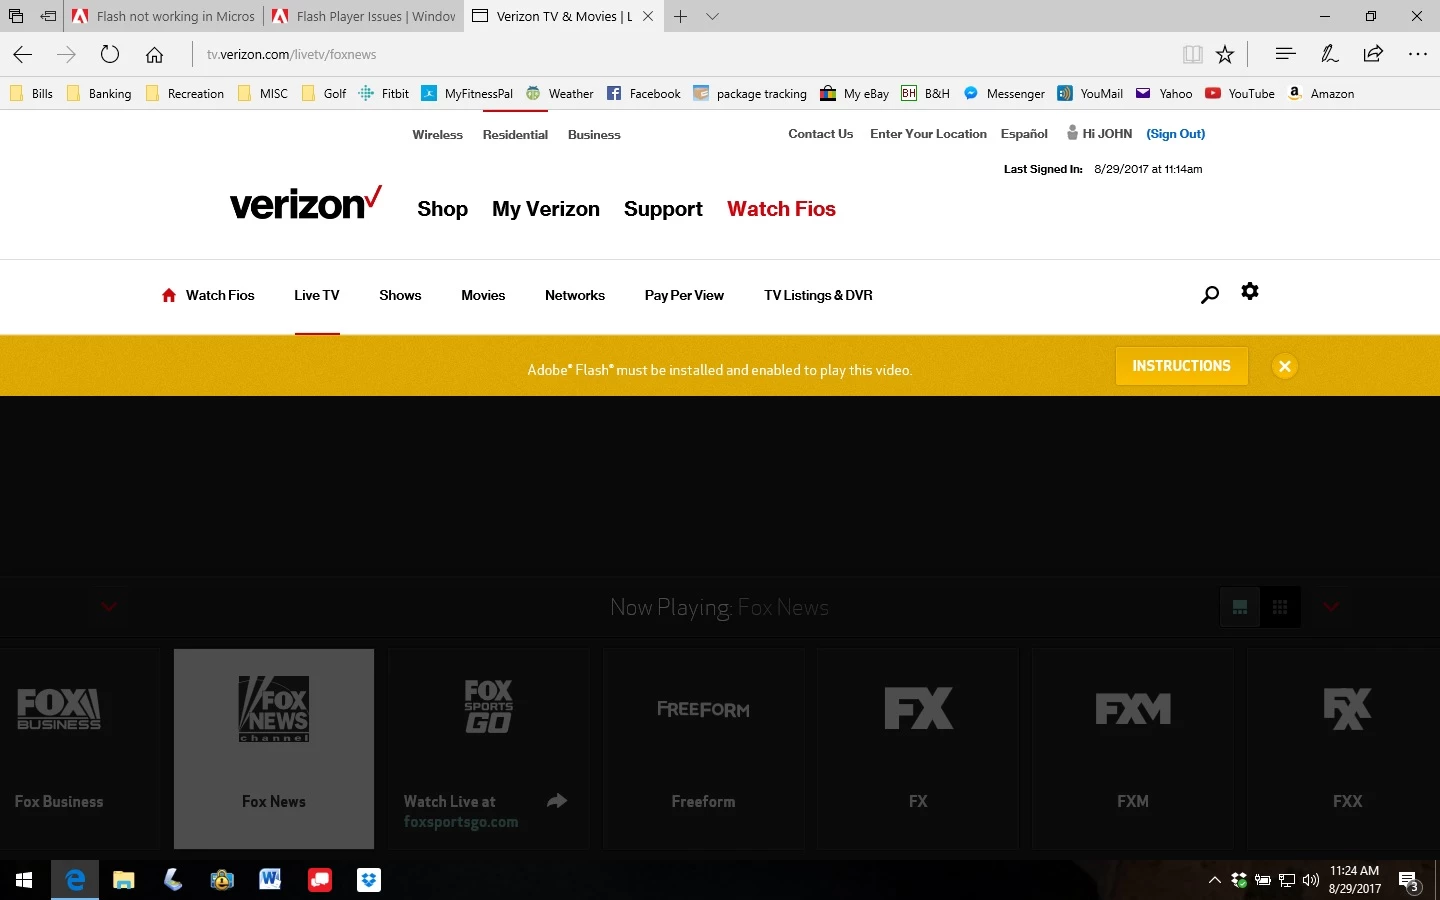Switch to Flash not working in Micros tab
1440x900 pixels.
click(165, 16)
